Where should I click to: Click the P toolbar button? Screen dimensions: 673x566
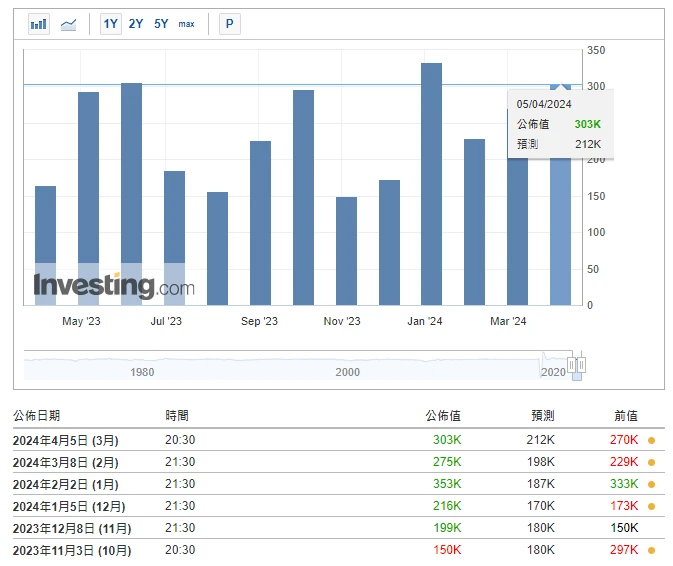point(230,24)
